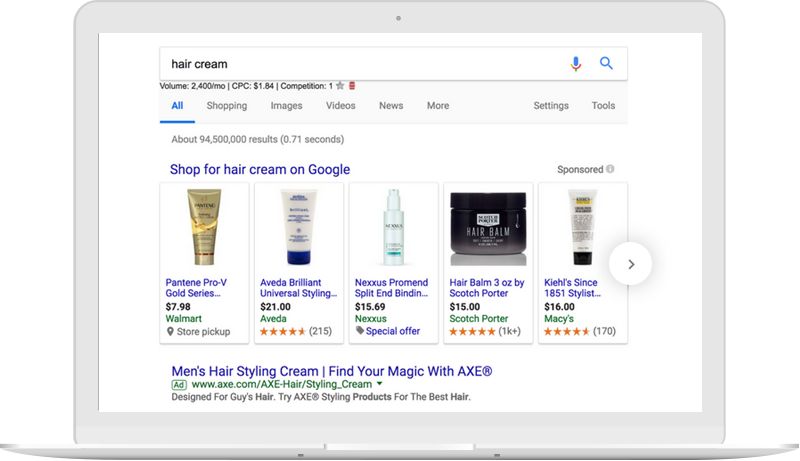
Task: Click the www.axe.com/AXE-Hair/Styling_Cream URL
Action: [282, 384]
